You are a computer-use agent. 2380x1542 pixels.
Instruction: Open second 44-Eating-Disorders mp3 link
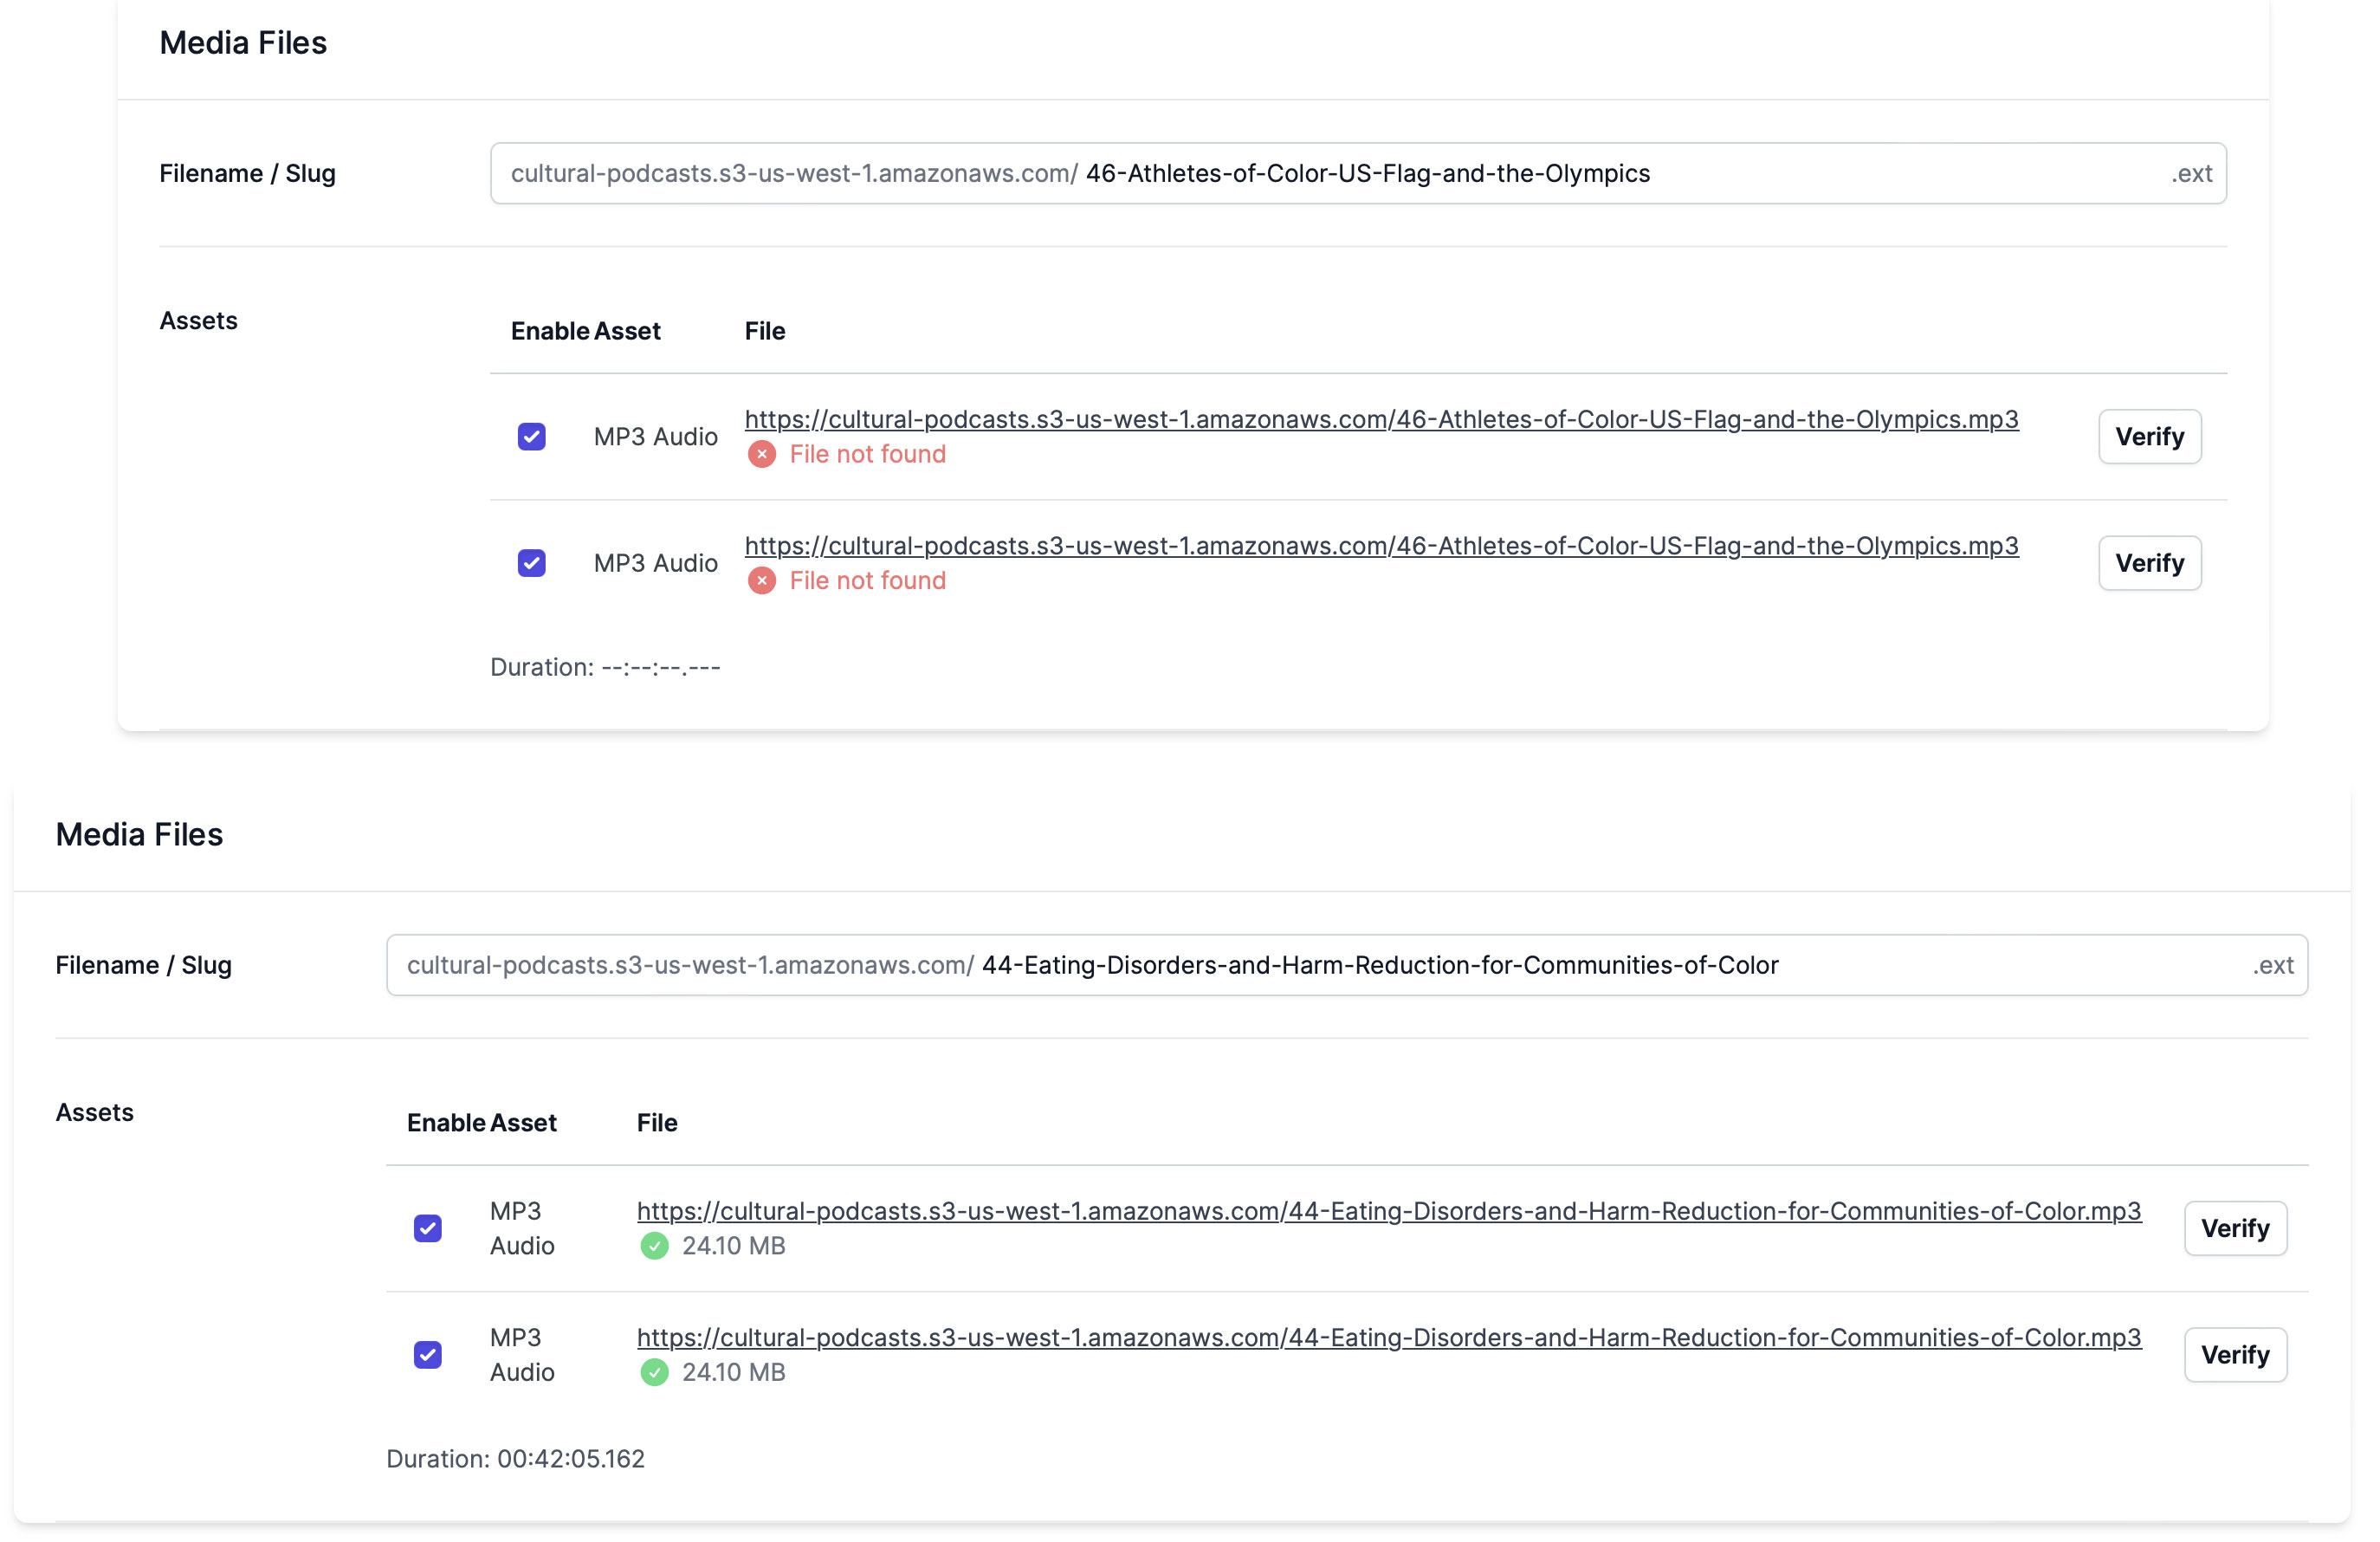(x=1389, y=1338)
